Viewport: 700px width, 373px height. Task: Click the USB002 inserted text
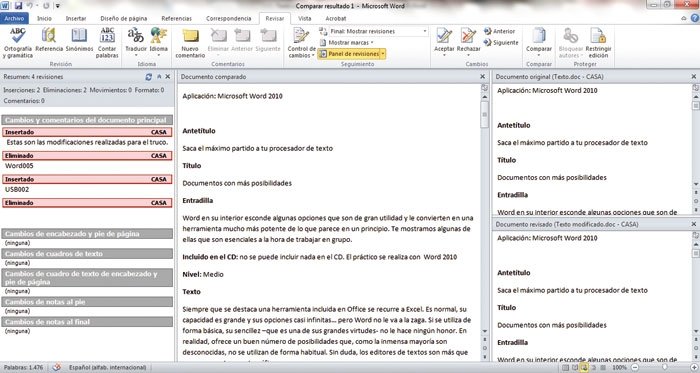(17, 189)
